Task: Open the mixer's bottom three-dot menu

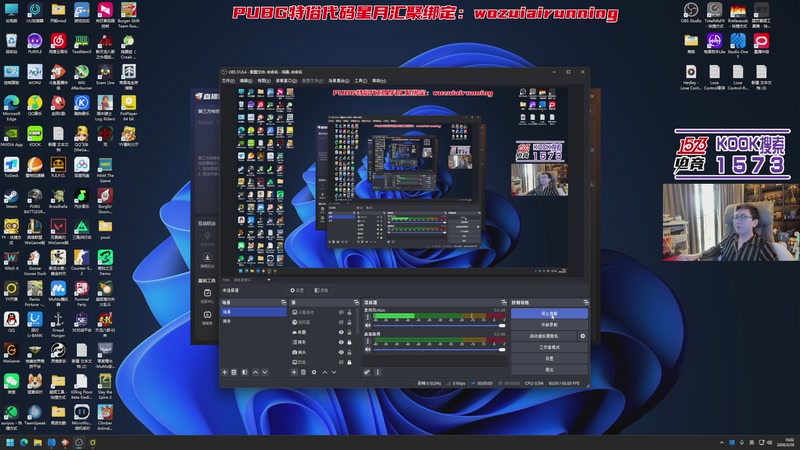Action: point(378,372)
